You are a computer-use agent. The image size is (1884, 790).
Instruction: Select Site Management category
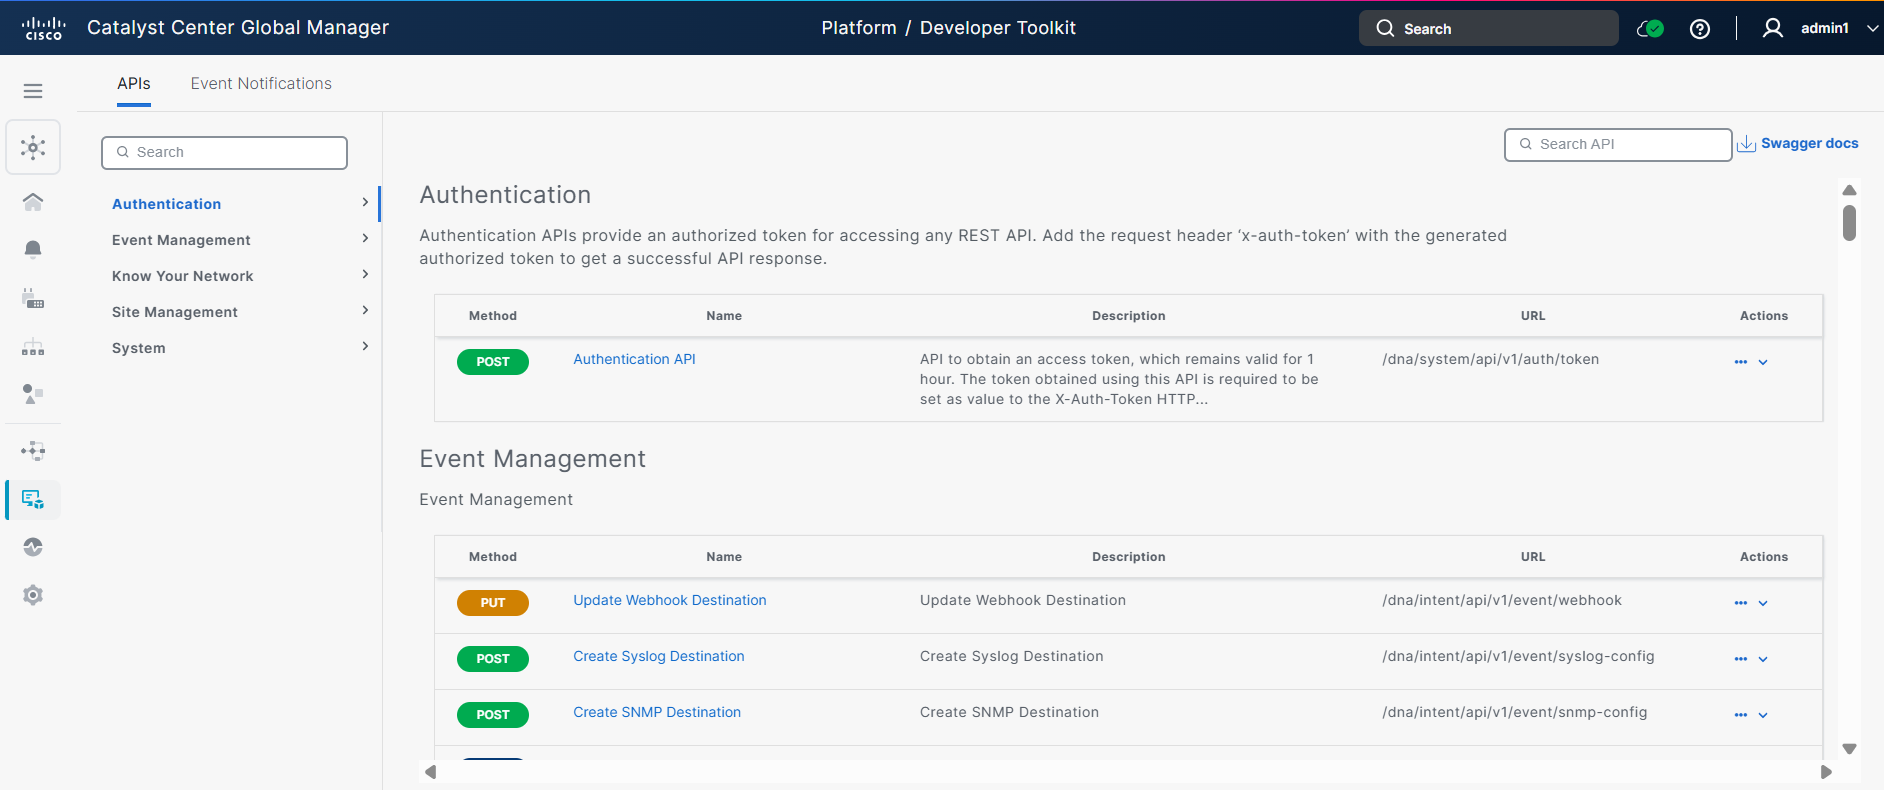(175, 312)
